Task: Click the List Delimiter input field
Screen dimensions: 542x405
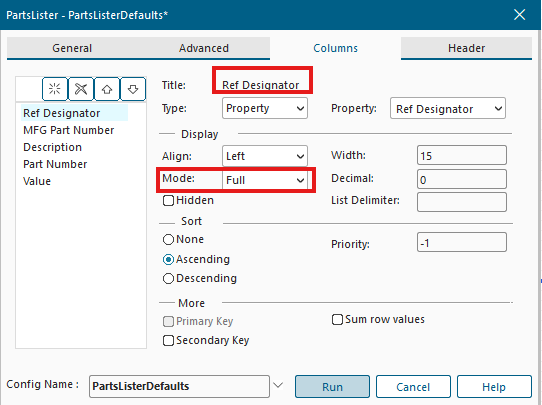Action: point(462,202)
